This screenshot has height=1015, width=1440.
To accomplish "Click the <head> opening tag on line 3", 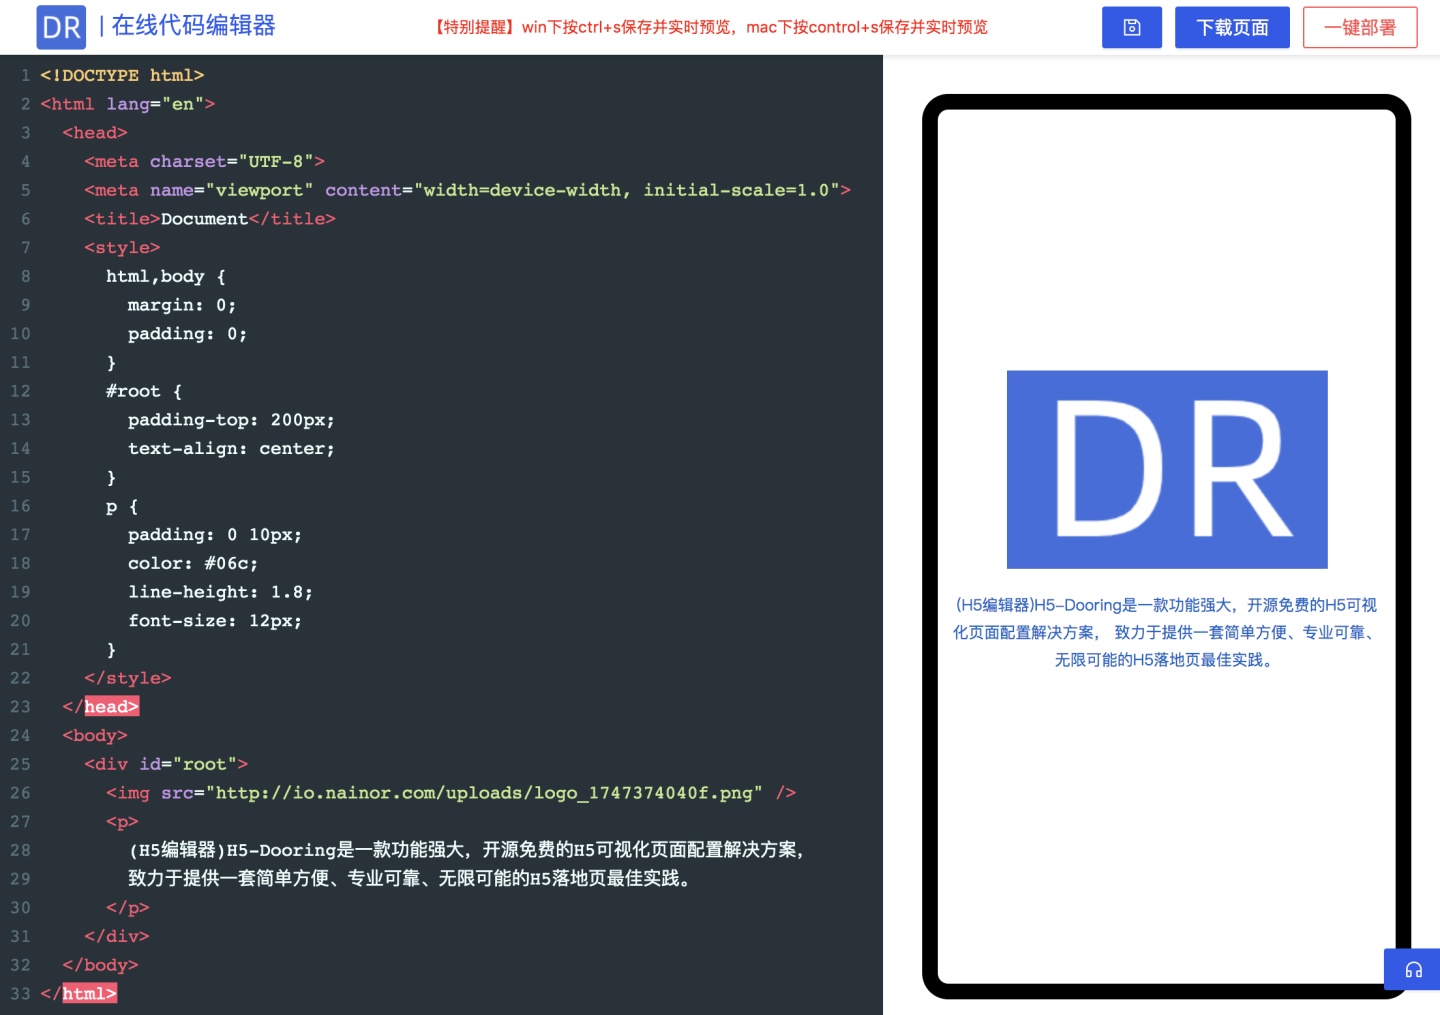I will click(x=95, y=133).
